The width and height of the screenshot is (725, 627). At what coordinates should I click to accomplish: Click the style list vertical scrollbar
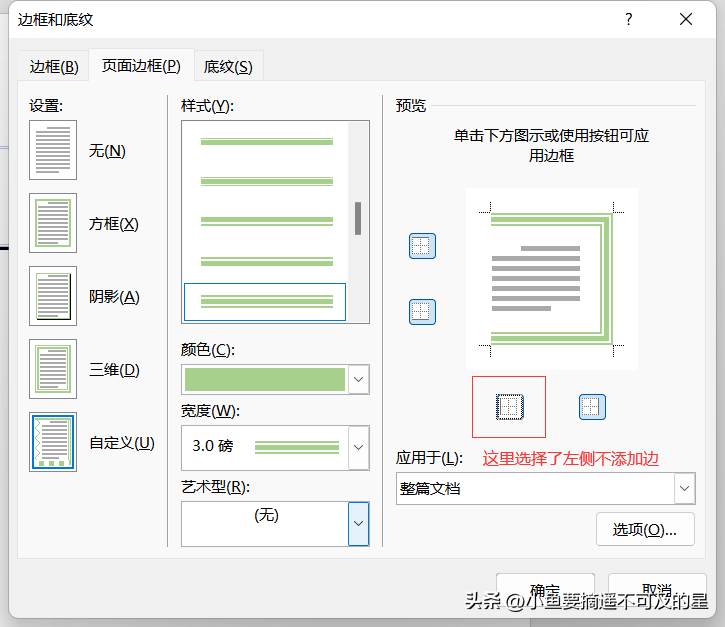(358, 220)
